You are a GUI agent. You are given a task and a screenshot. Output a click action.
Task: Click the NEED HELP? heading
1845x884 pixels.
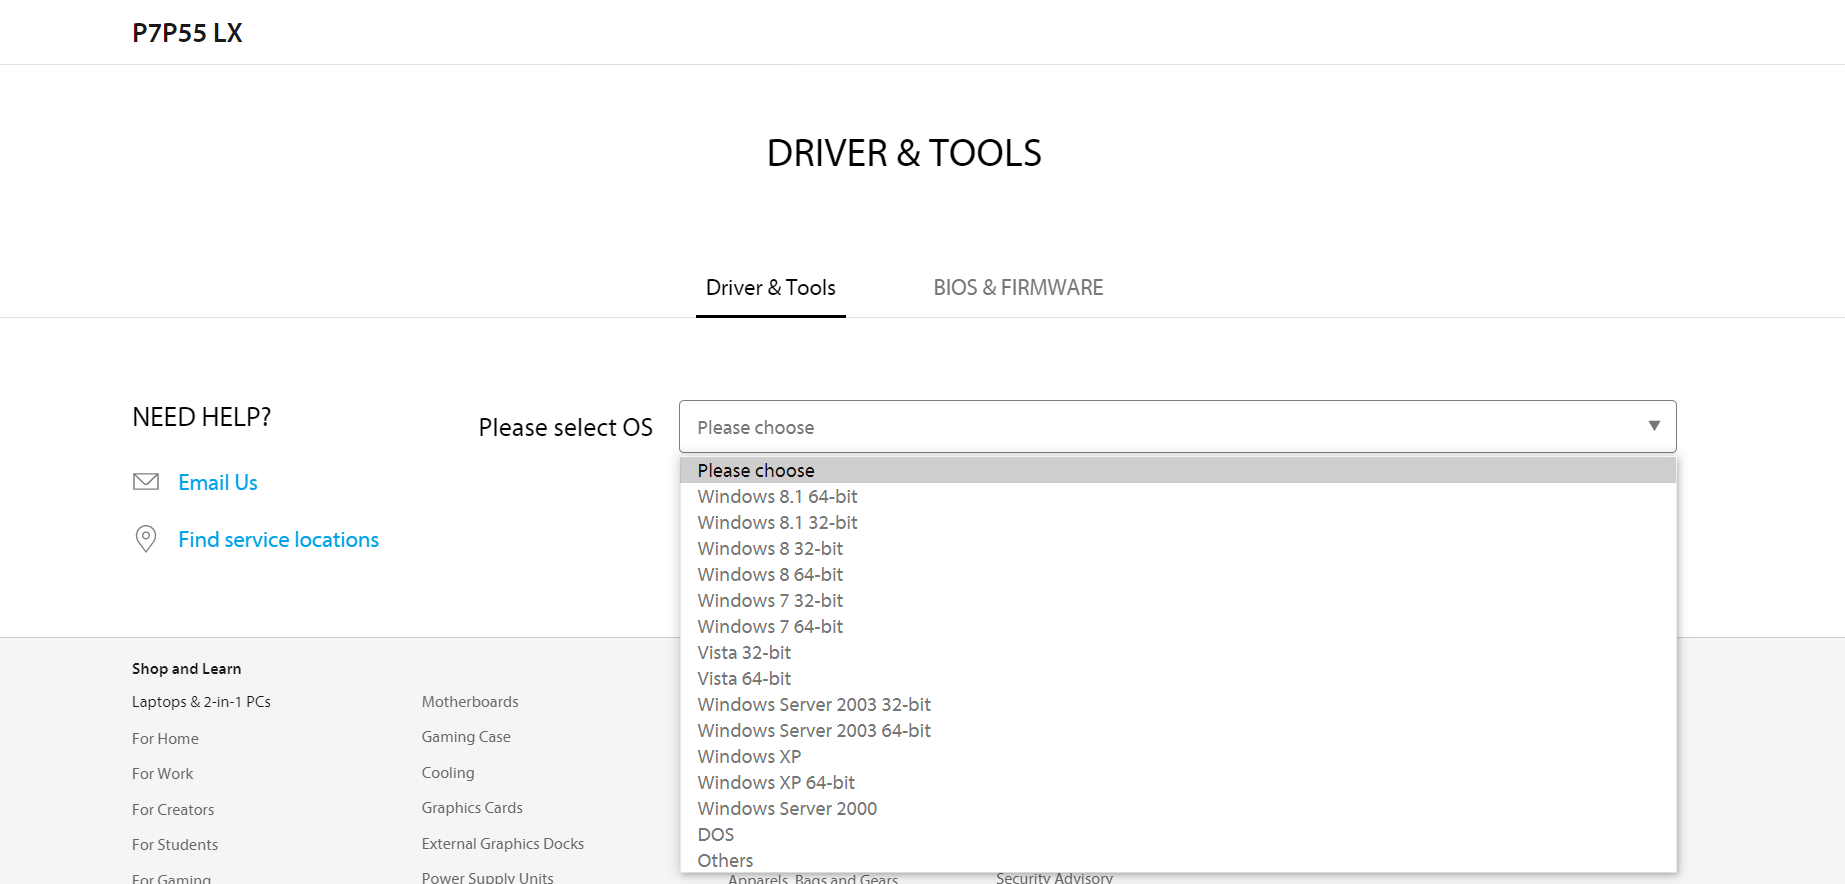201,417
